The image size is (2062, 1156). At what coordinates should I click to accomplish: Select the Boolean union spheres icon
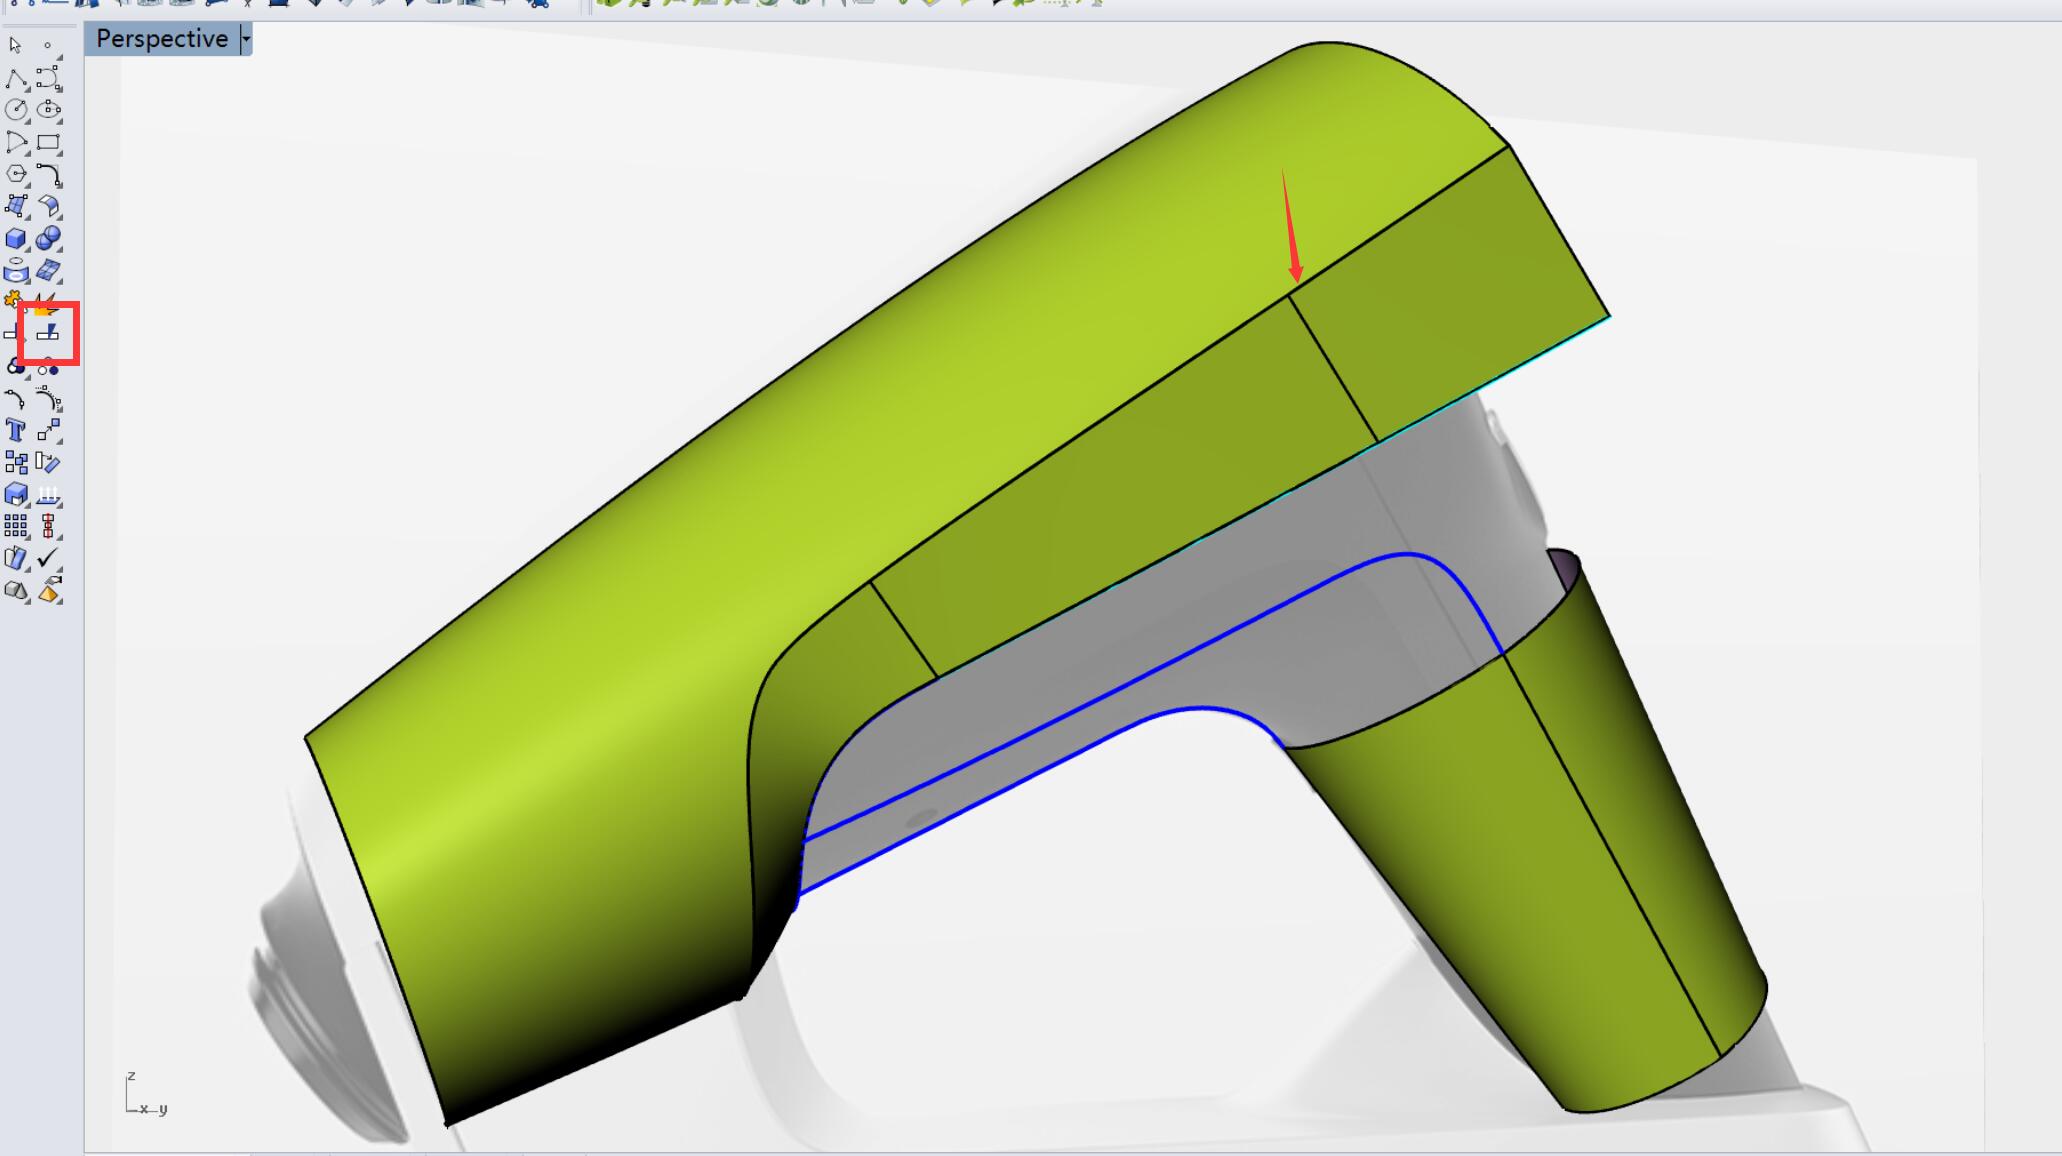point(47,238)
